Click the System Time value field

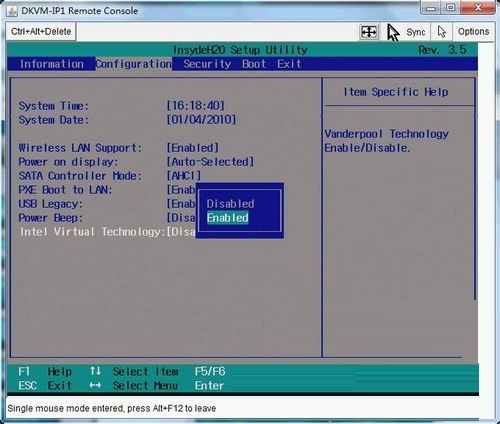[196, 106]
